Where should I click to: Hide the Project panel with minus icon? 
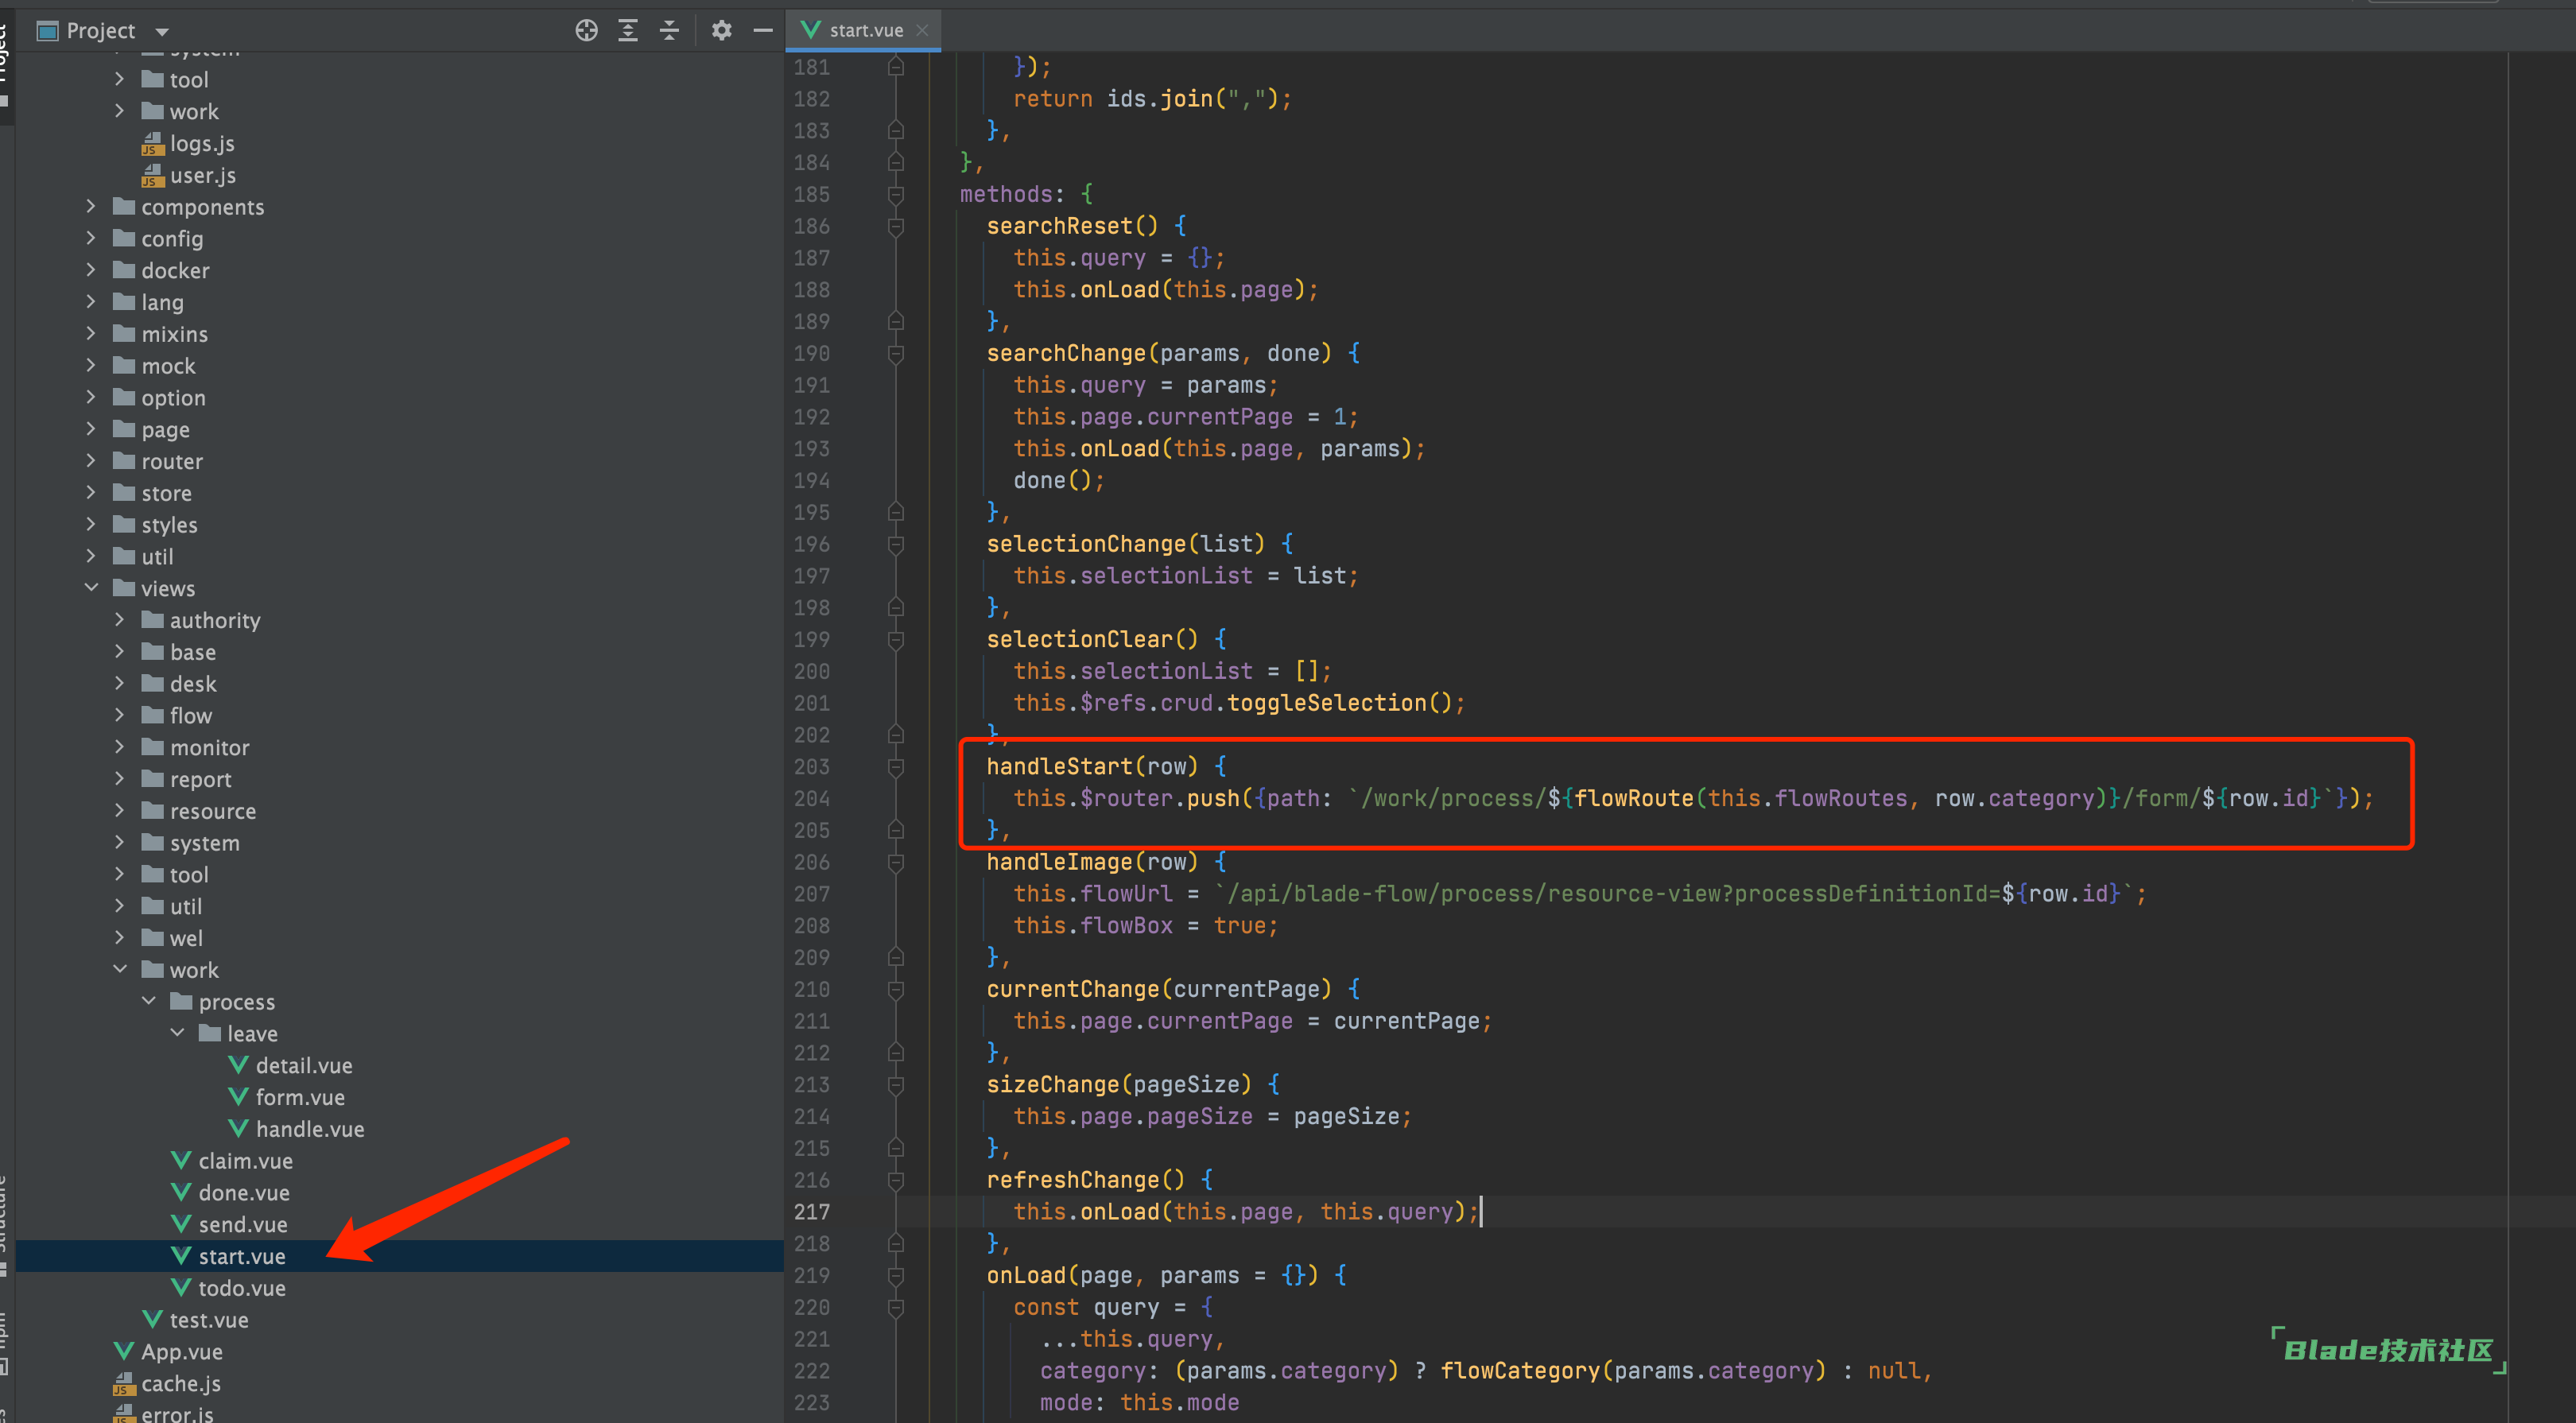pos(763,31)
